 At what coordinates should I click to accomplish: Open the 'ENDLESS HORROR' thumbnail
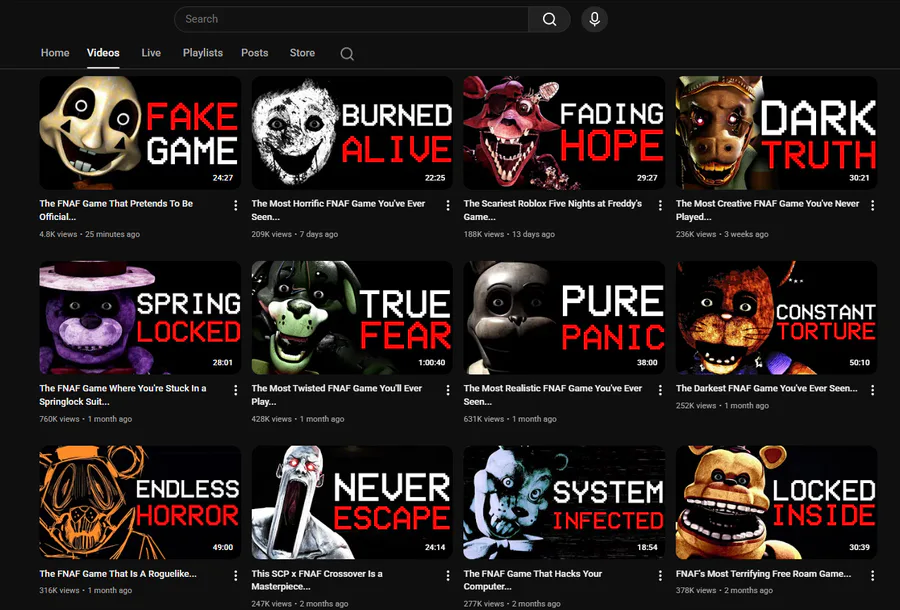[x=140, y=502]
